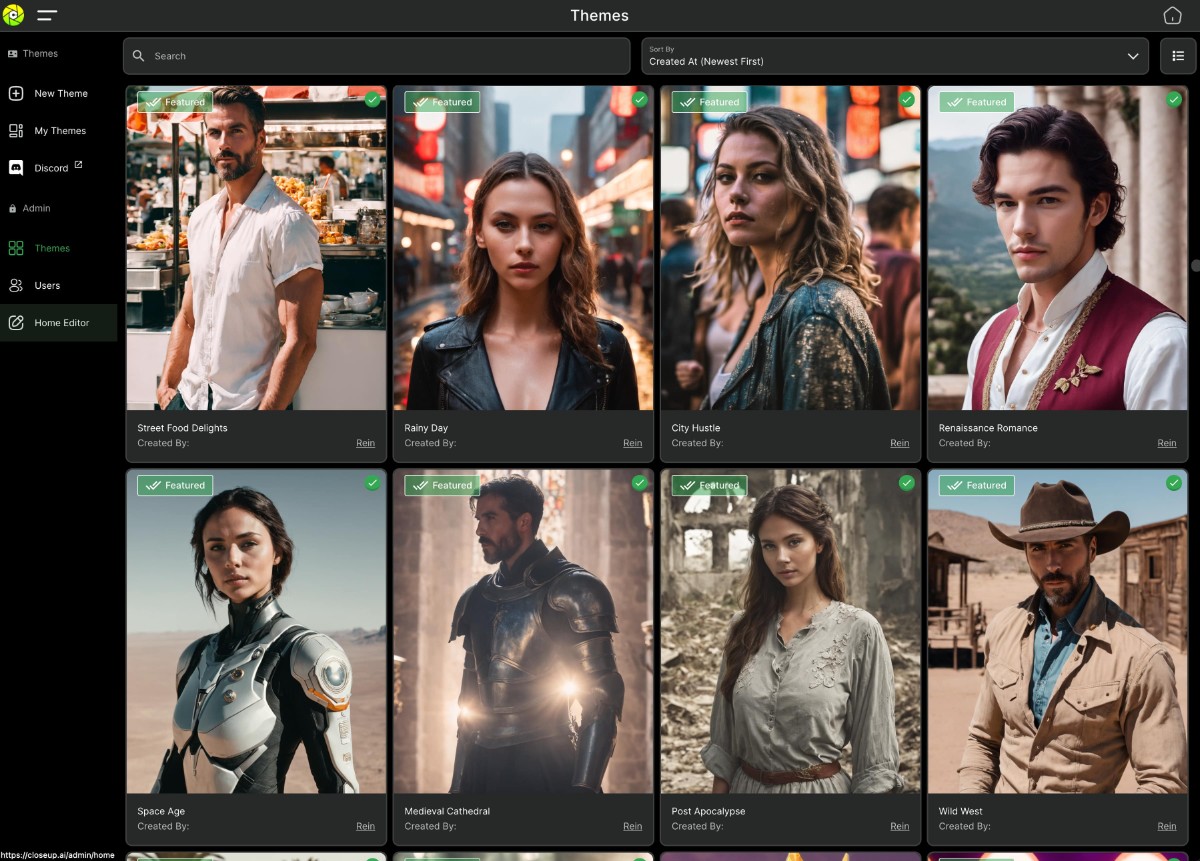The width and height of the screenshot is (1200, 861).
Task: Focus the Search input field
Action: (376, 56)
